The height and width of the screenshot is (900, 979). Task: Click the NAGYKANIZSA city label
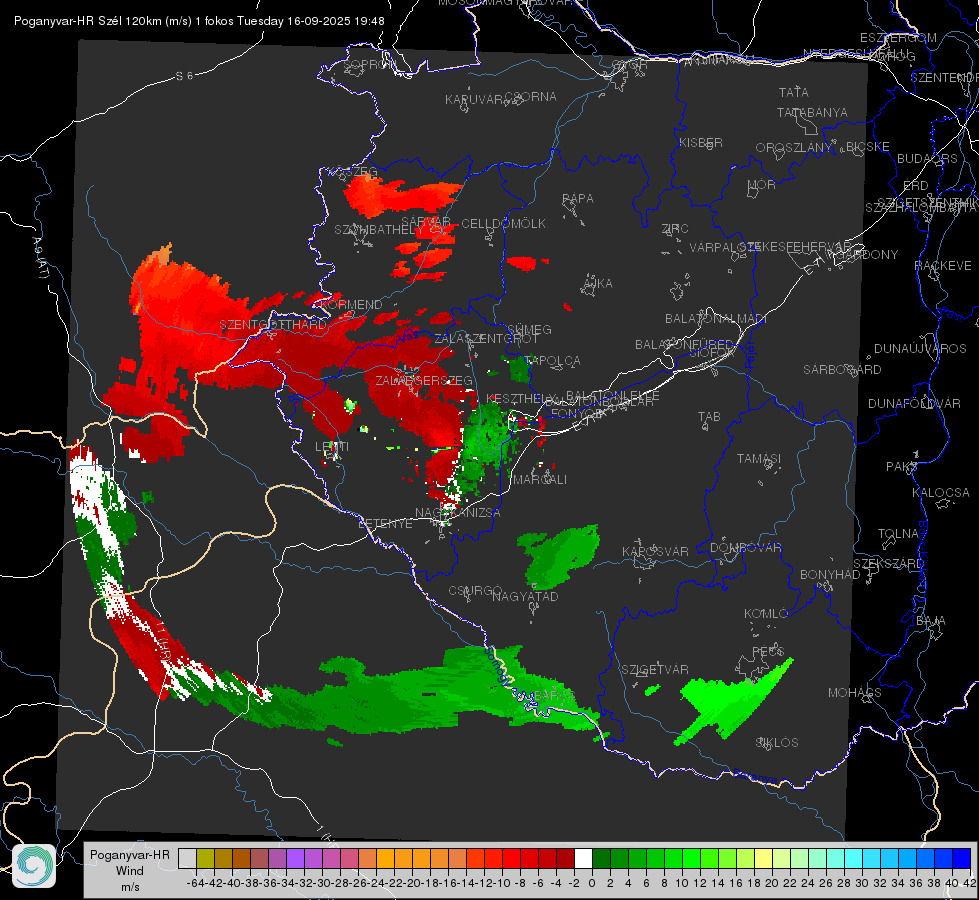(458, 512)
